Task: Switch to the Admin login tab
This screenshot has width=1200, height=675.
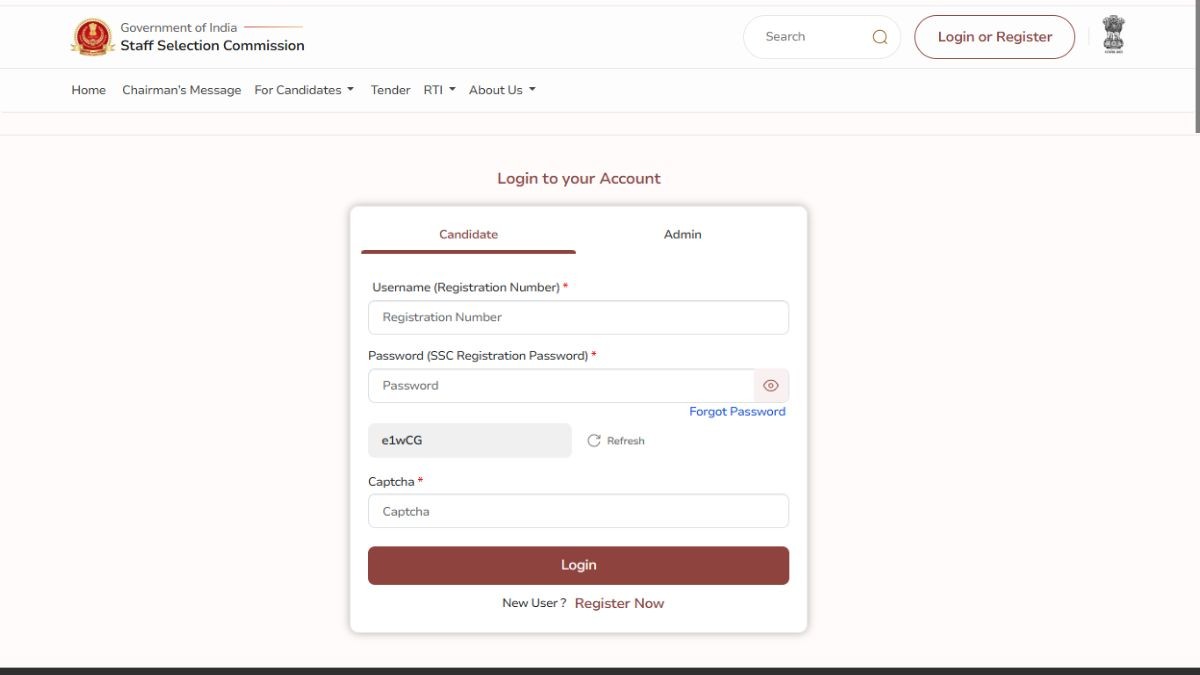Action: click(x=682, y=234)
